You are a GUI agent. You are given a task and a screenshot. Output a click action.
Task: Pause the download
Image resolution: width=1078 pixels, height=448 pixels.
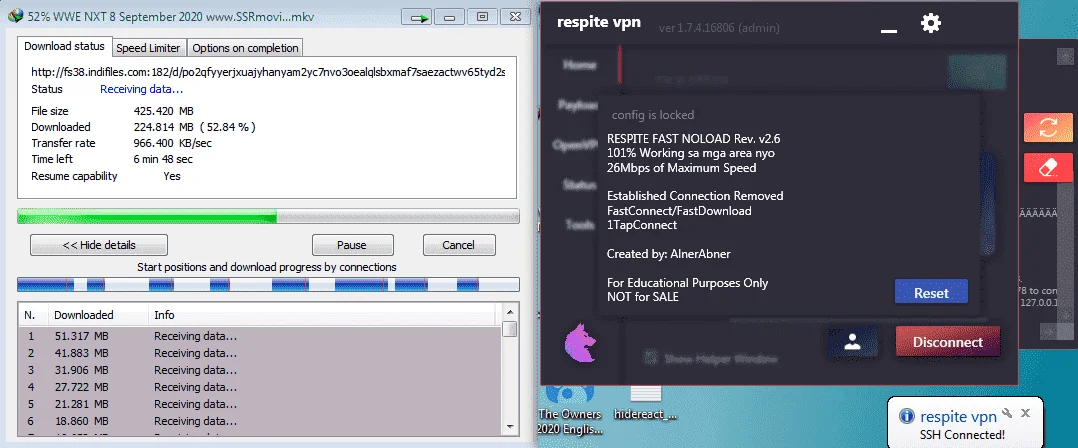(x=352, y=245)
